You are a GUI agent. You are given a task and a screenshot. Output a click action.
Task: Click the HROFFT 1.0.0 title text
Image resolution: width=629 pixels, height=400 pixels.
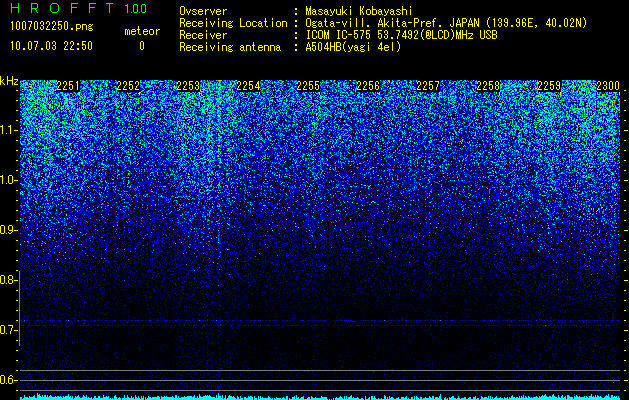click(x=79, y=8)
